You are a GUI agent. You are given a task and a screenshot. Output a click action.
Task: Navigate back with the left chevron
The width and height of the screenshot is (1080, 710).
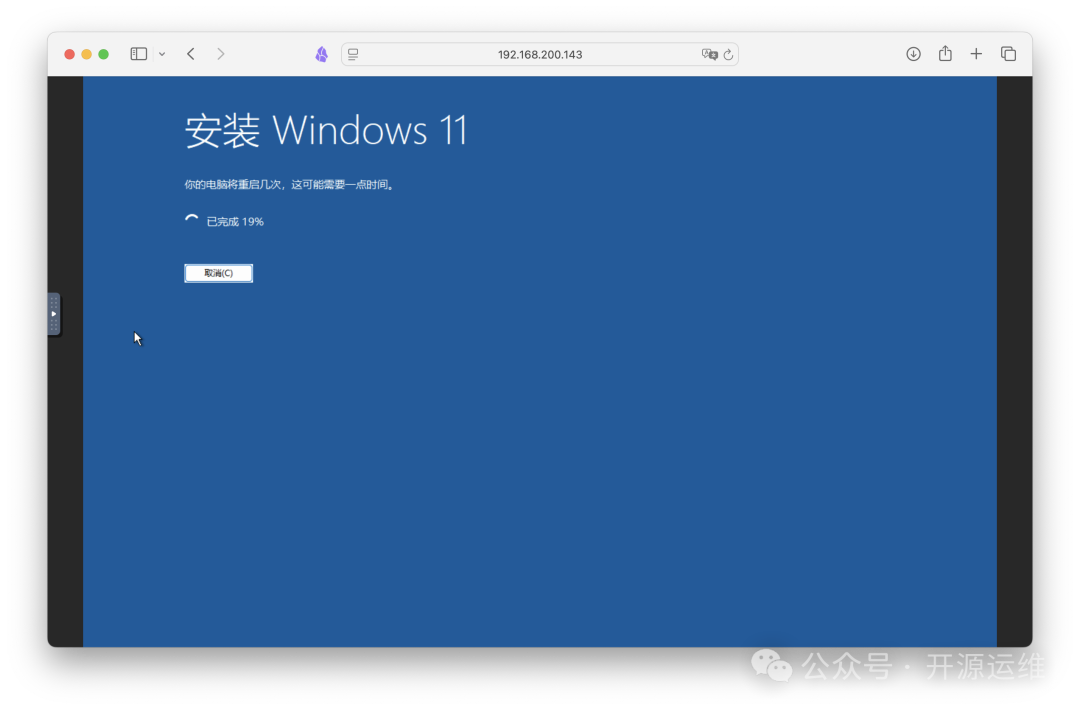pos(190,54)
